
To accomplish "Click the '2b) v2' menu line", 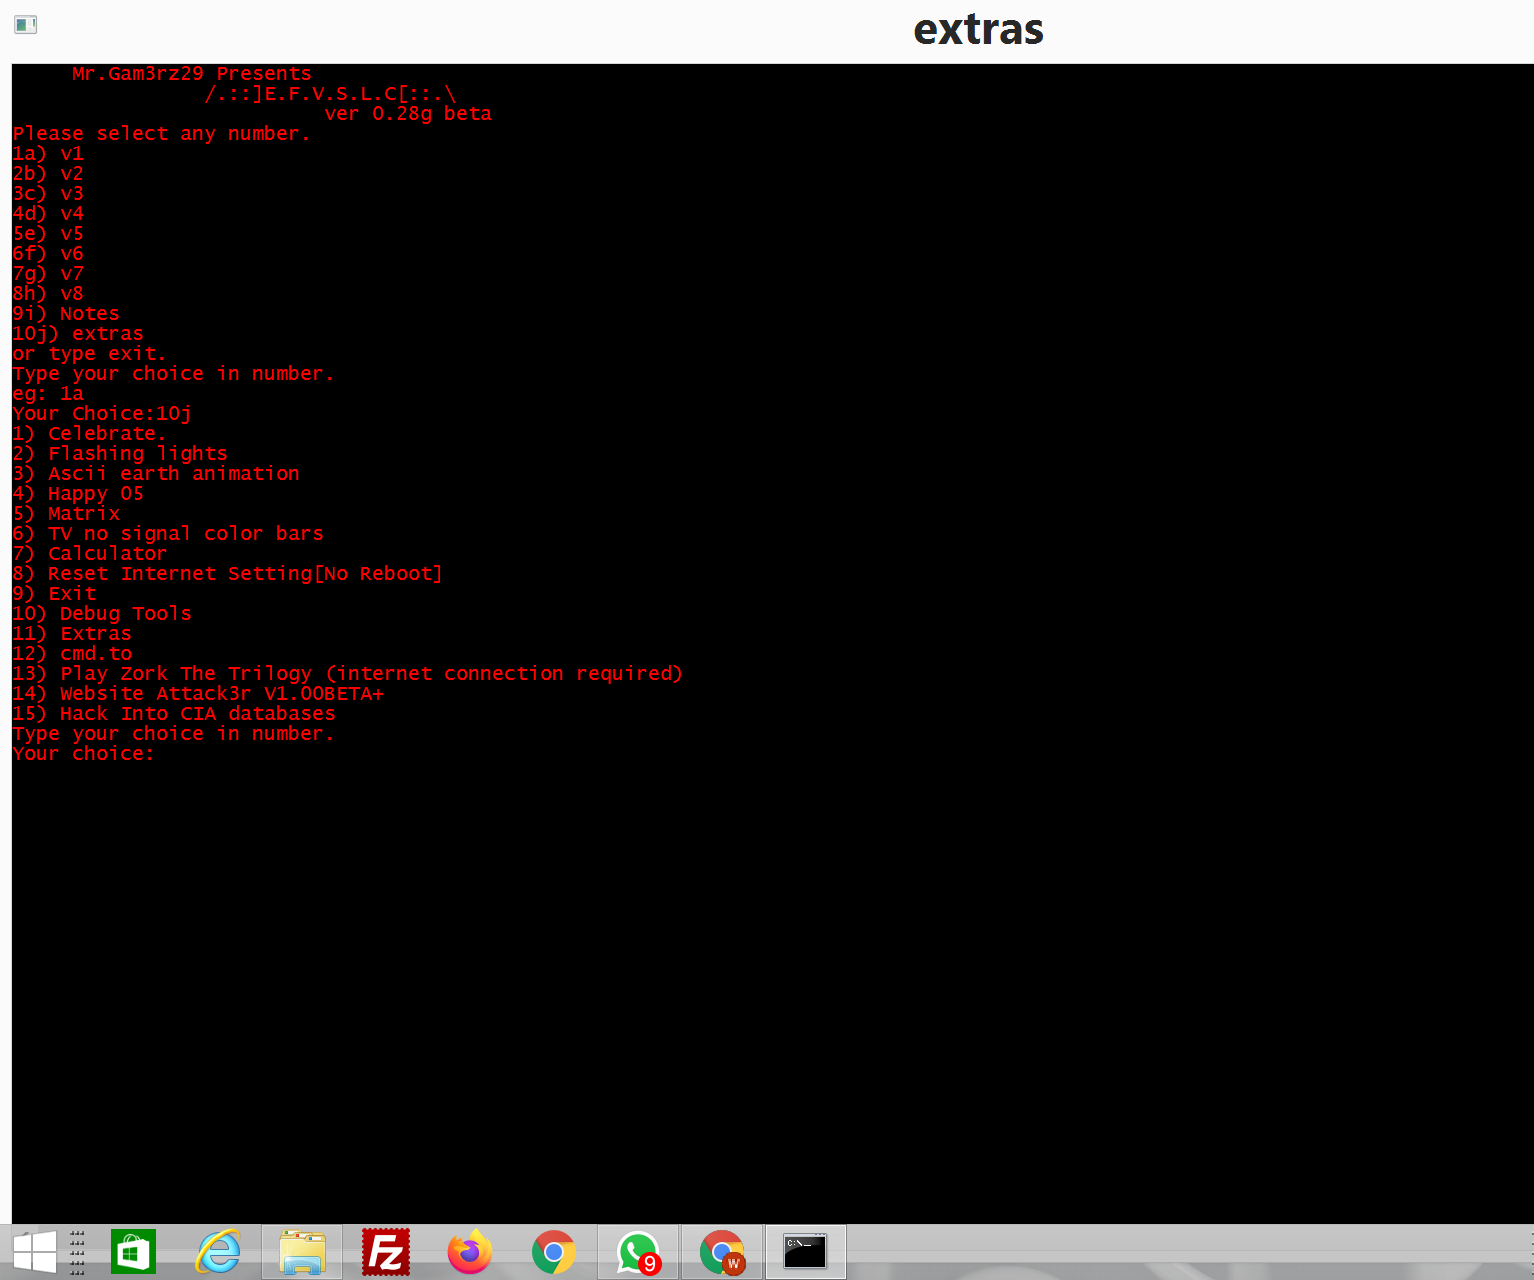I will click(48, 174).
